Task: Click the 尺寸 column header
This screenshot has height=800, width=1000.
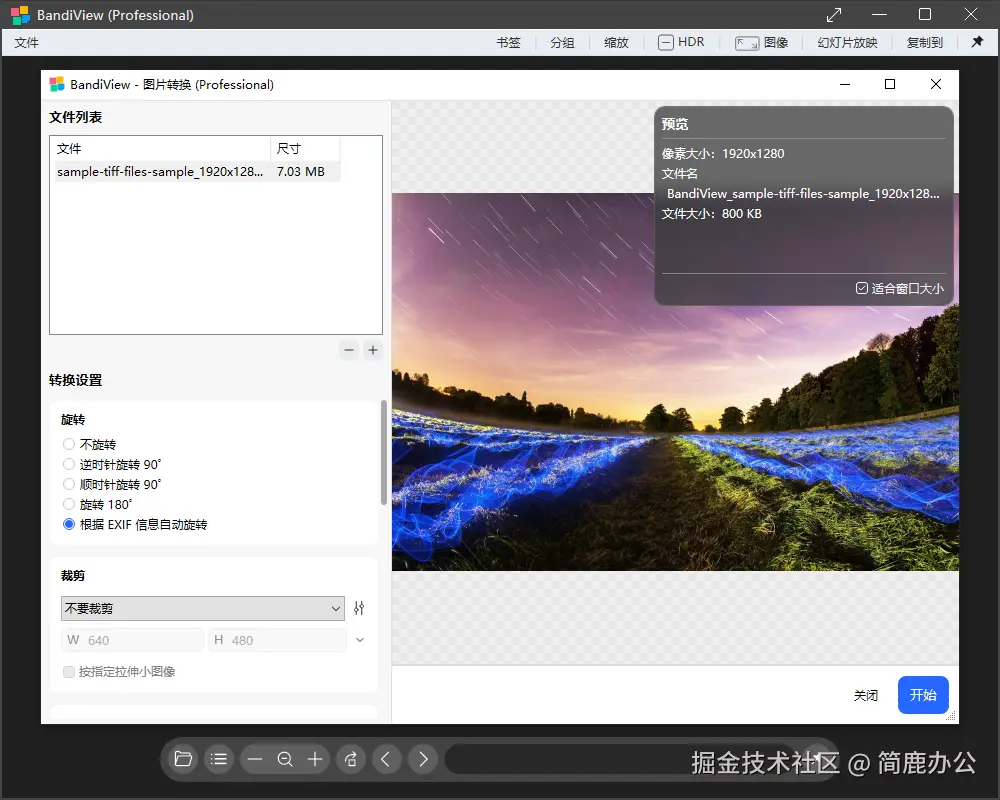Action: (x=305, y=149)
